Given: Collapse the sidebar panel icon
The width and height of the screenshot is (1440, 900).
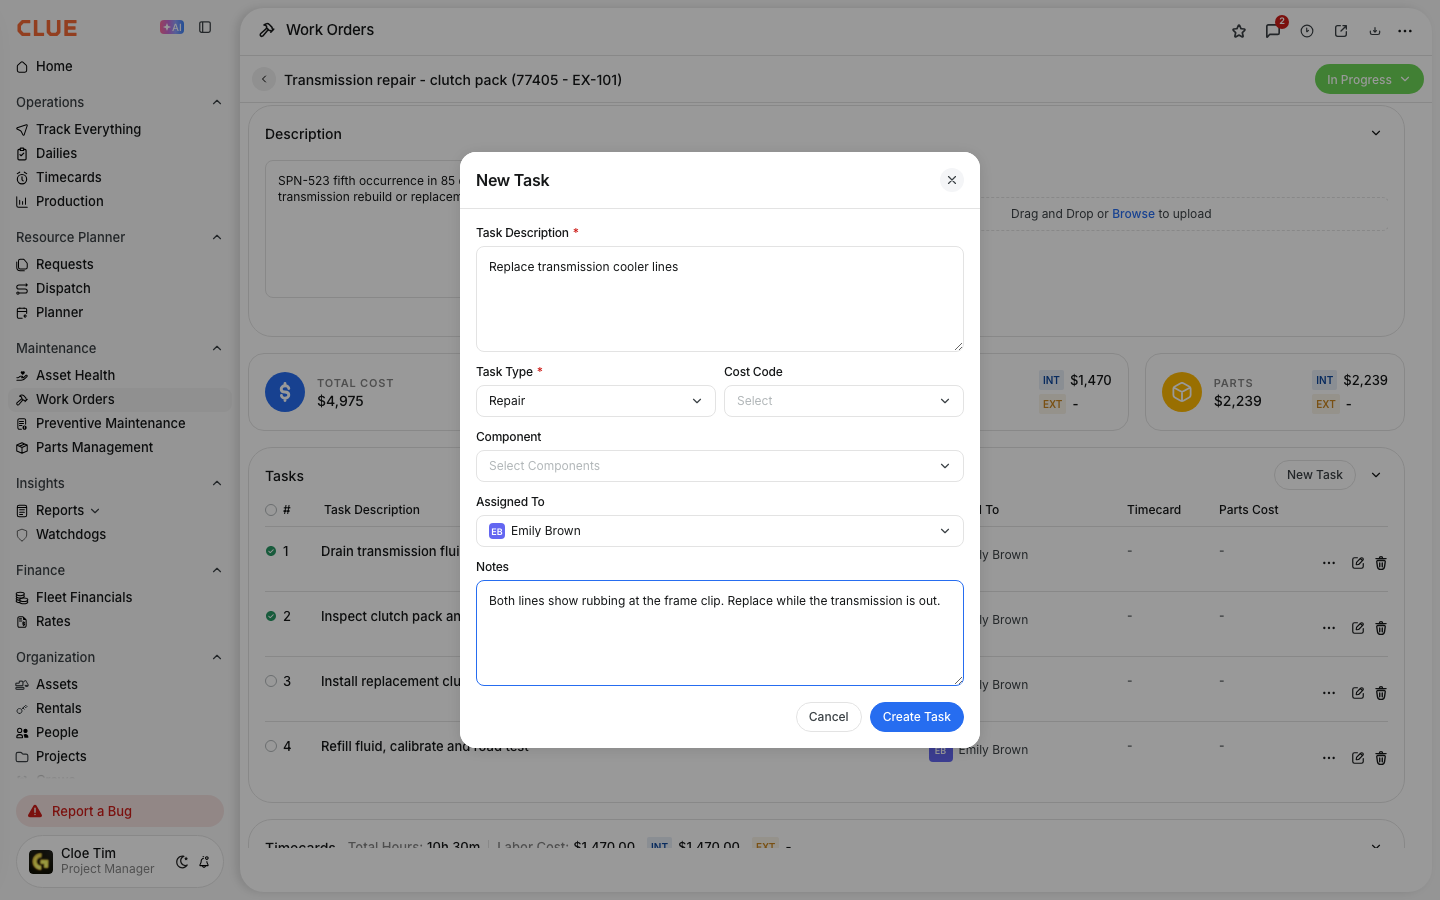Looking at the screenshot, I should click(205, 28).
